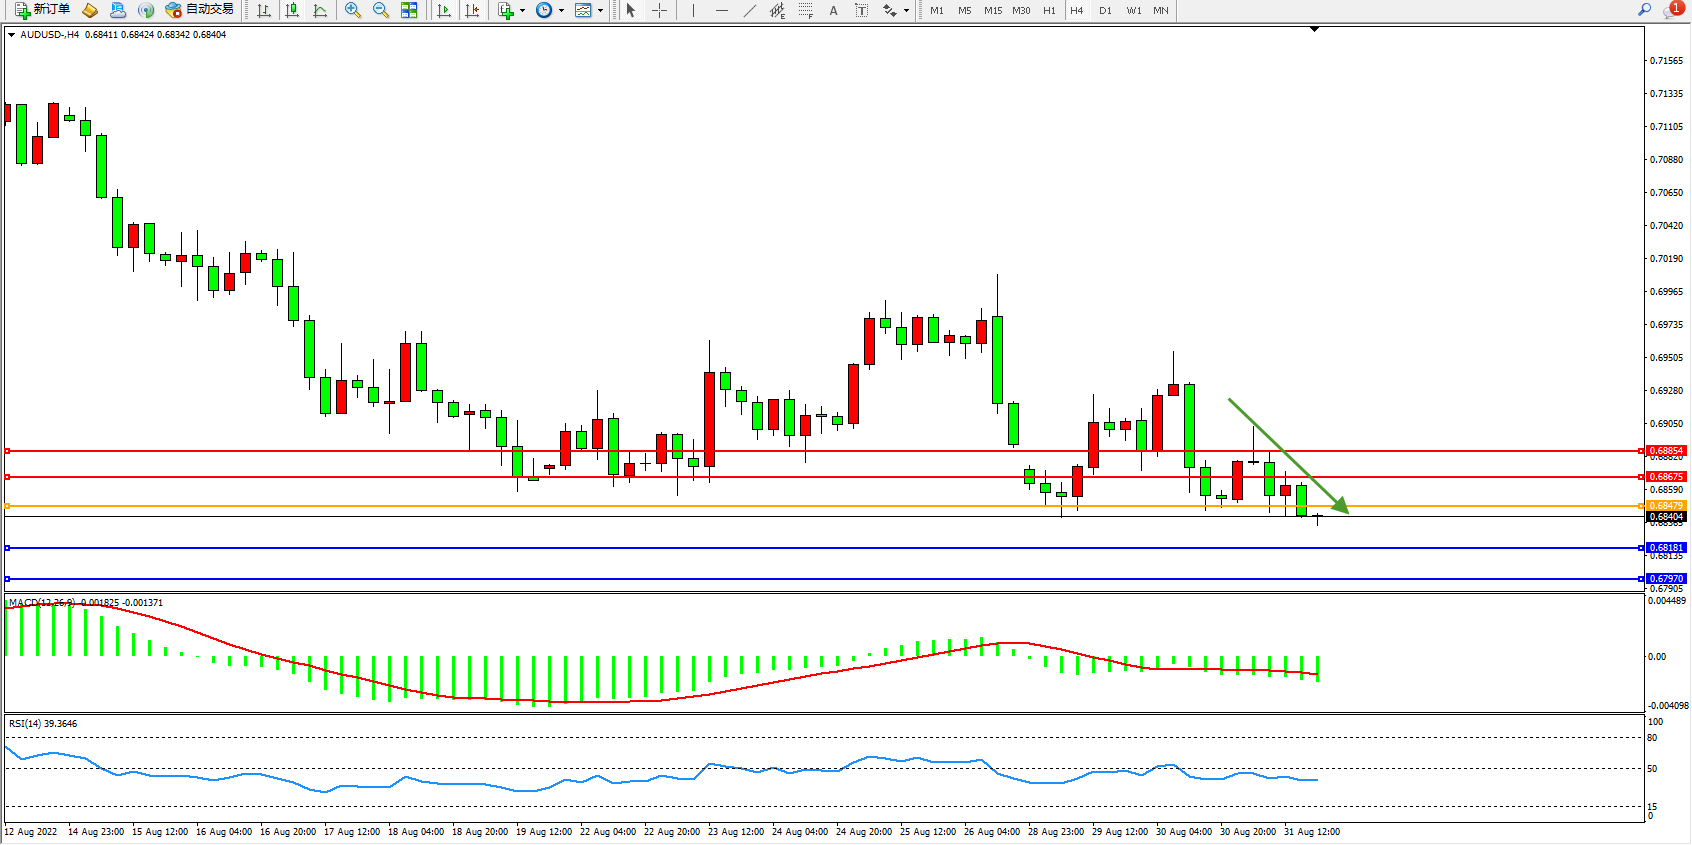Switch timeframe to M15
The height and width of the screenshot is (845, 1692).
coord(992,10)
